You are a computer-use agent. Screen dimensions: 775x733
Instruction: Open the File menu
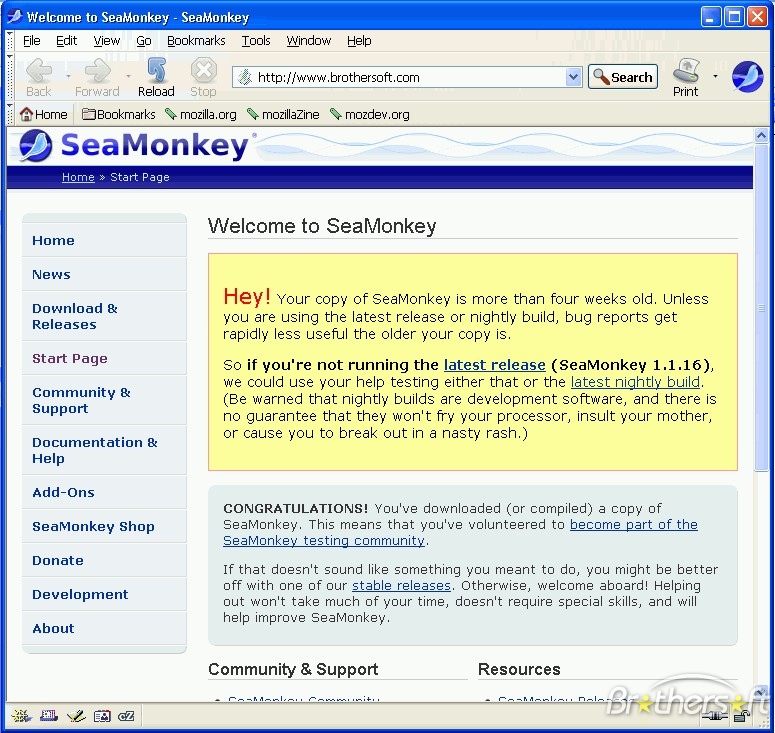[32, 41]
